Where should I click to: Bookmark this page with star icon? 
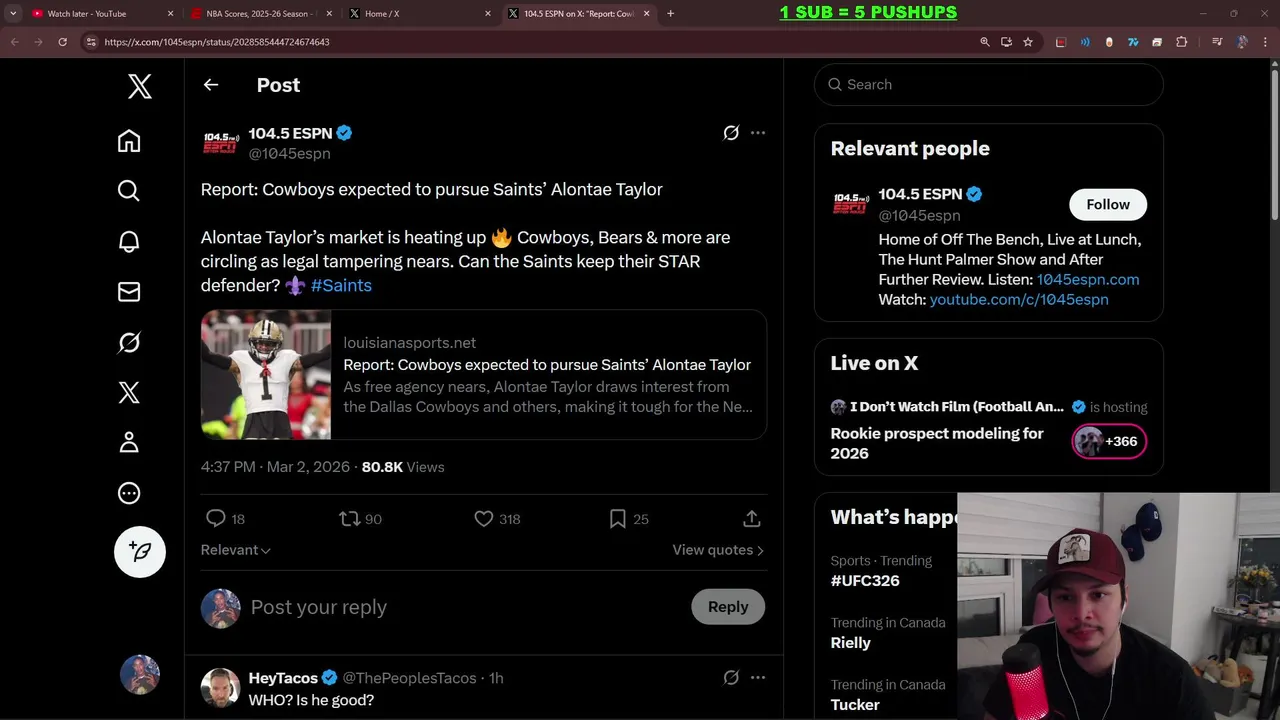[1027, 42]
